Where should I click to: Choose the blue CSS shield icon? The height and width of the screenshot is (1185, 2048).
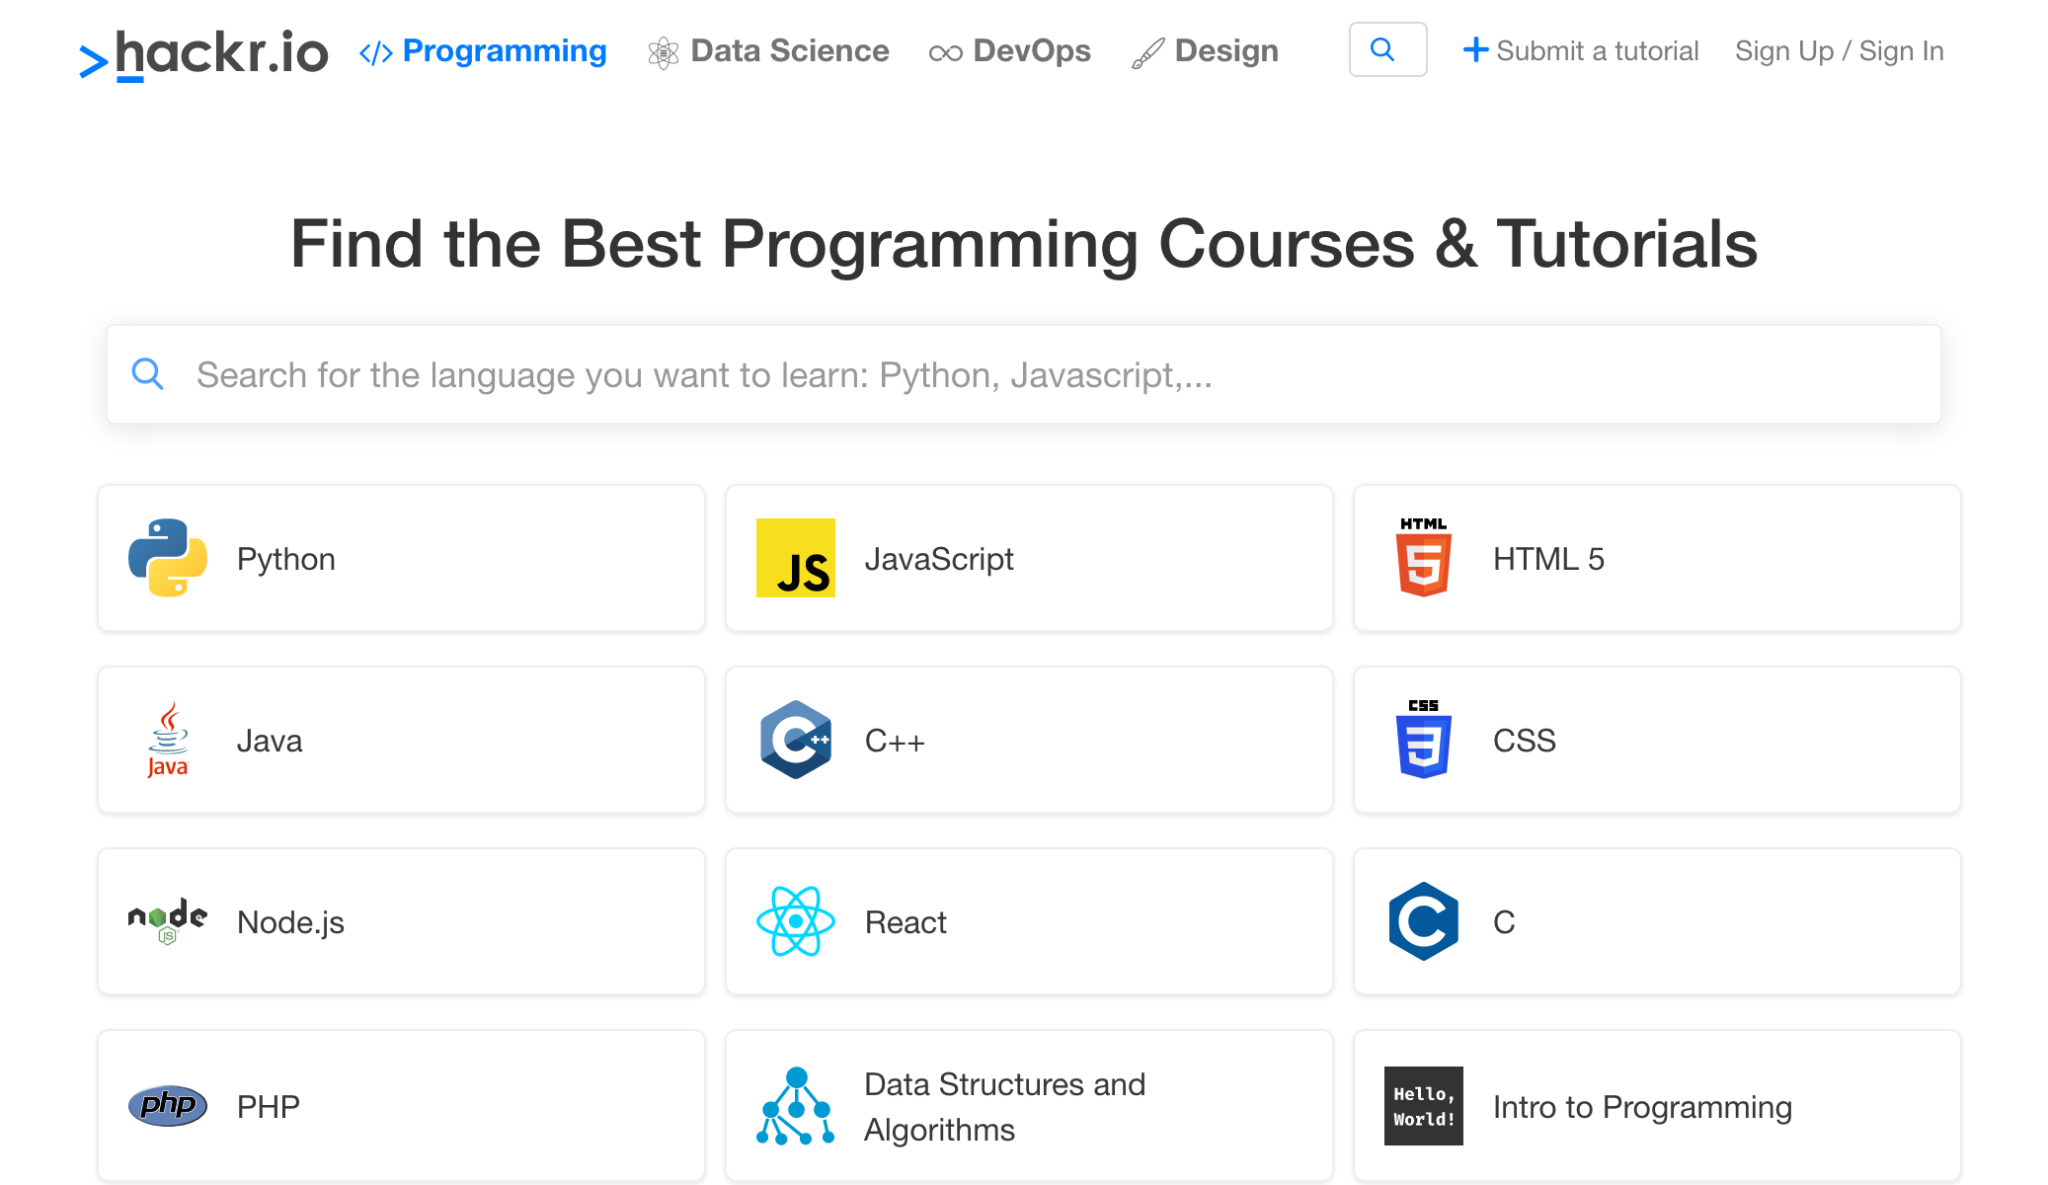click(x=1423, y=740)
